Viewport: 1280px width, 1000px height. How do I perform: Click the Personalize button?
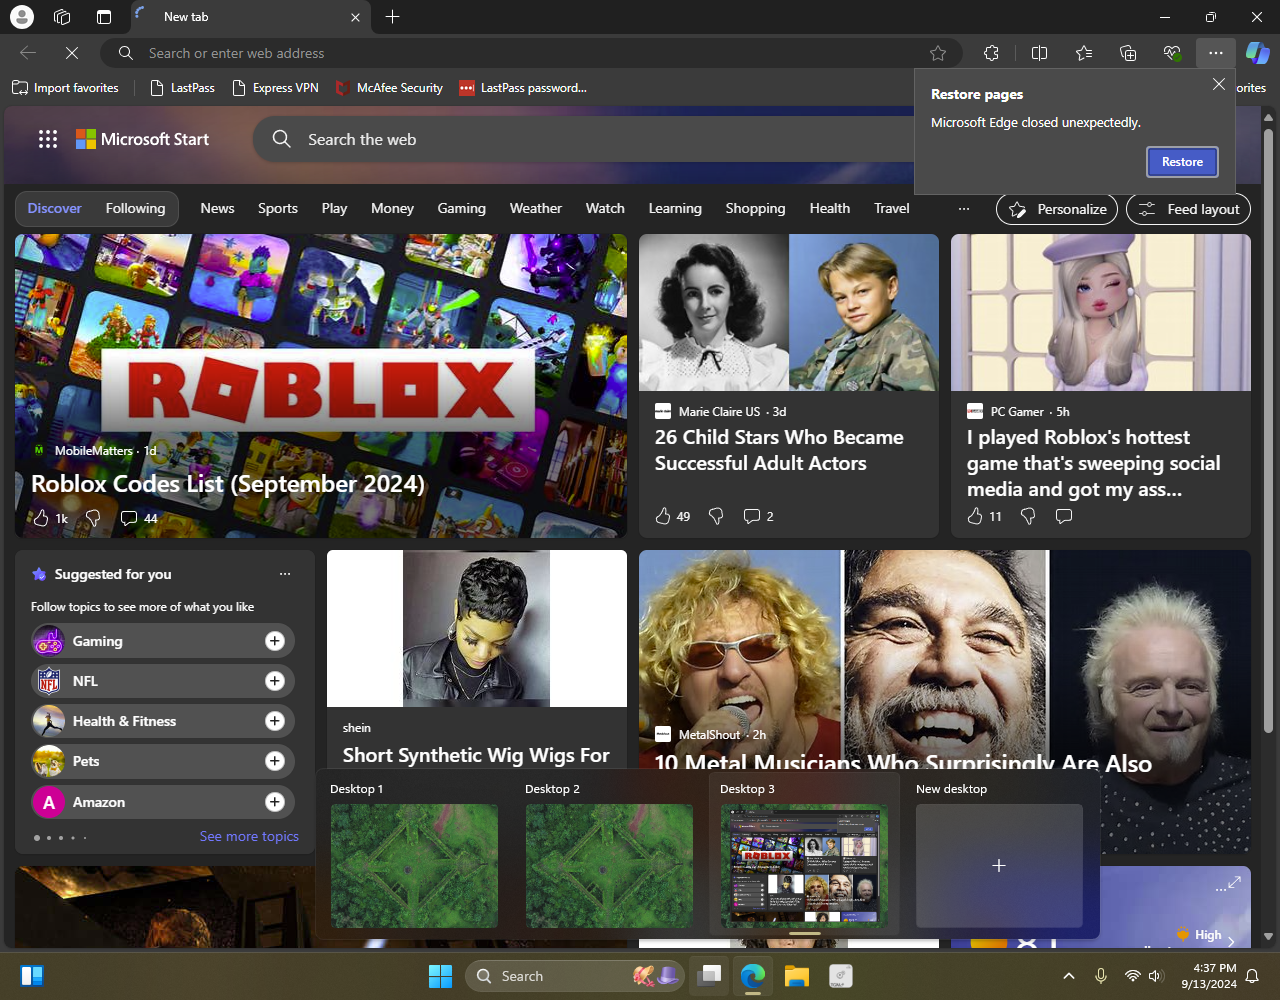tap(1057, 209)
